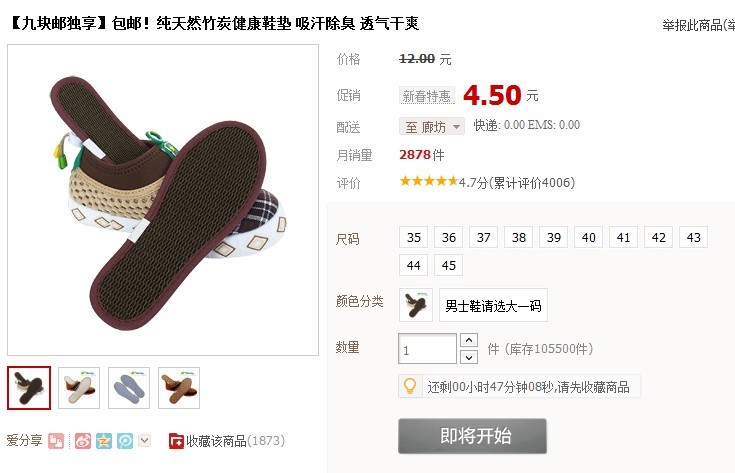The image size is (735, 473).
Task: Open 收藏该商品 favorite link
Action: (x=216, y=441)
